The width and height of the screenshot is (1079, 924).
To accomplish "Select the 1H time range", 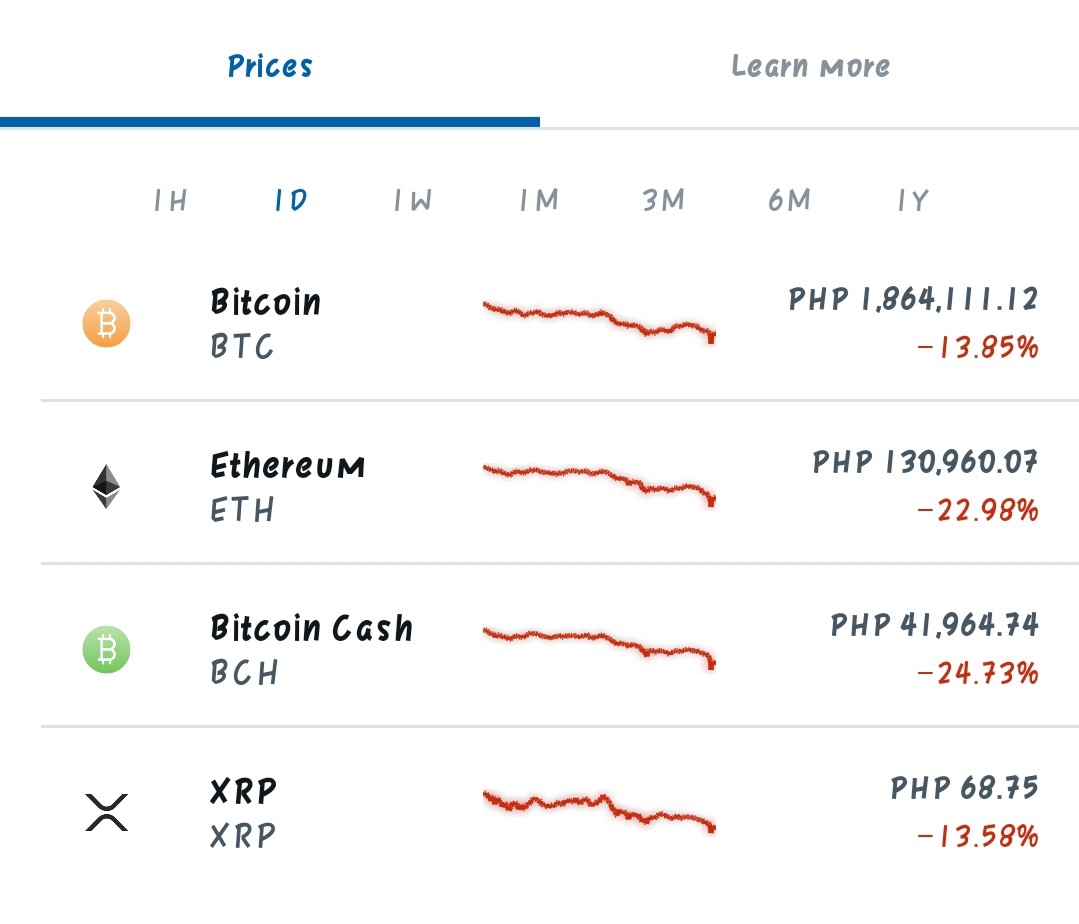I will (171, 200).
